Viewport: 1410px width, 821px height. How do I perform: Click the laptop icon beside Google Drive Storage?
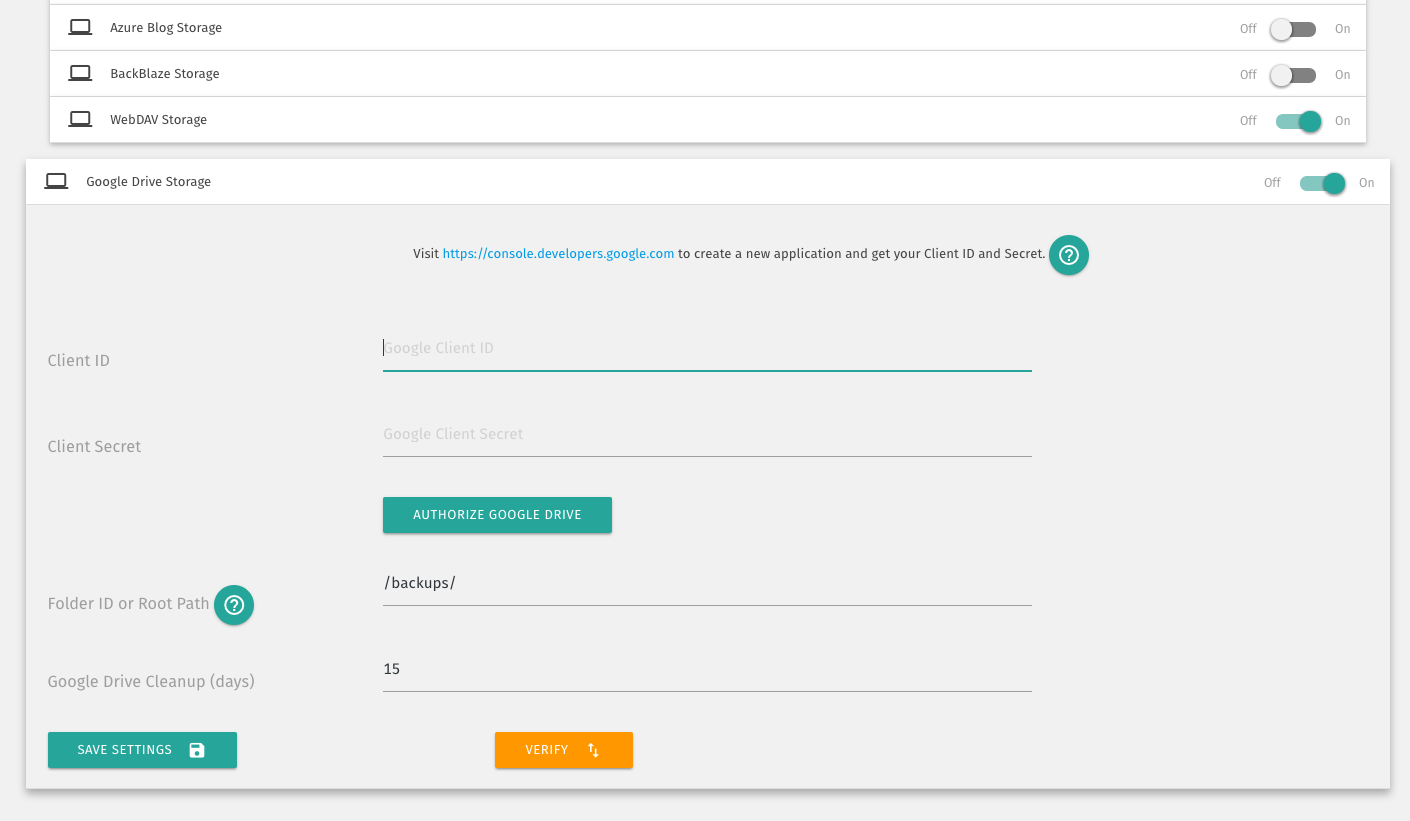click(x=56, y=181)
